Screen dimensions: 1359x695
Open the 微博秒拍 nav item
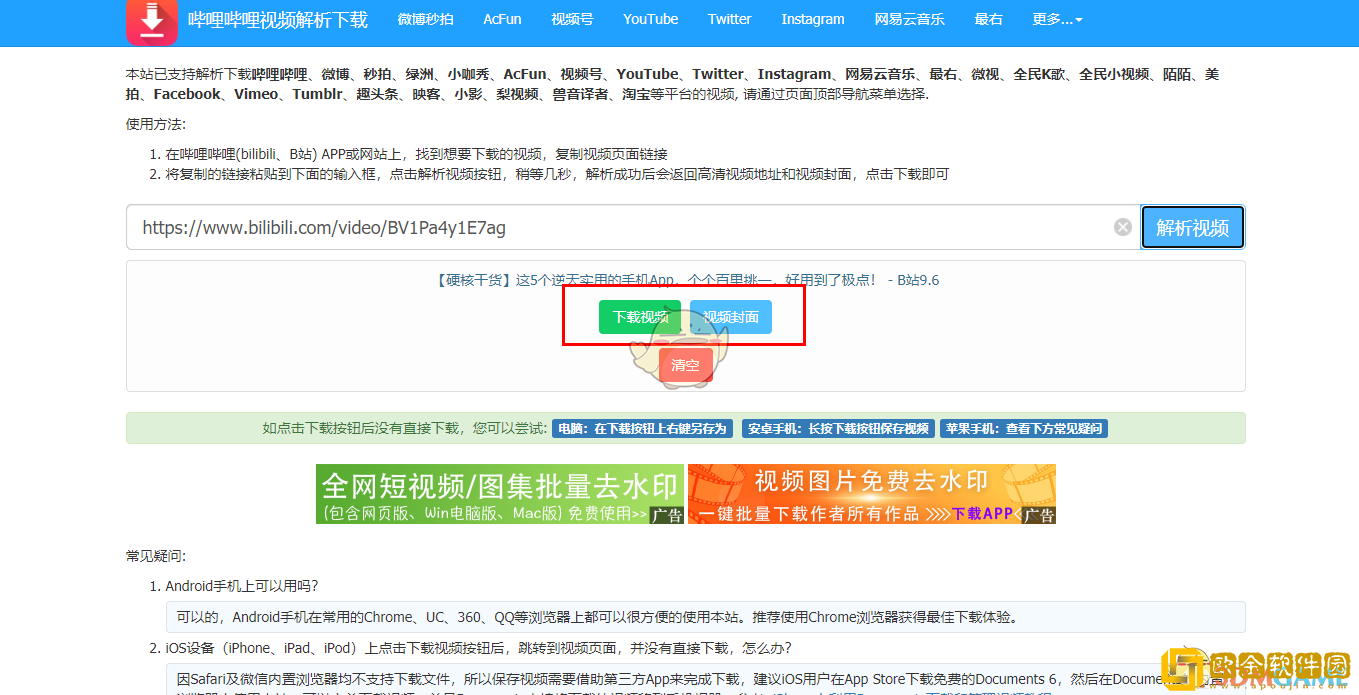[425, 19]
